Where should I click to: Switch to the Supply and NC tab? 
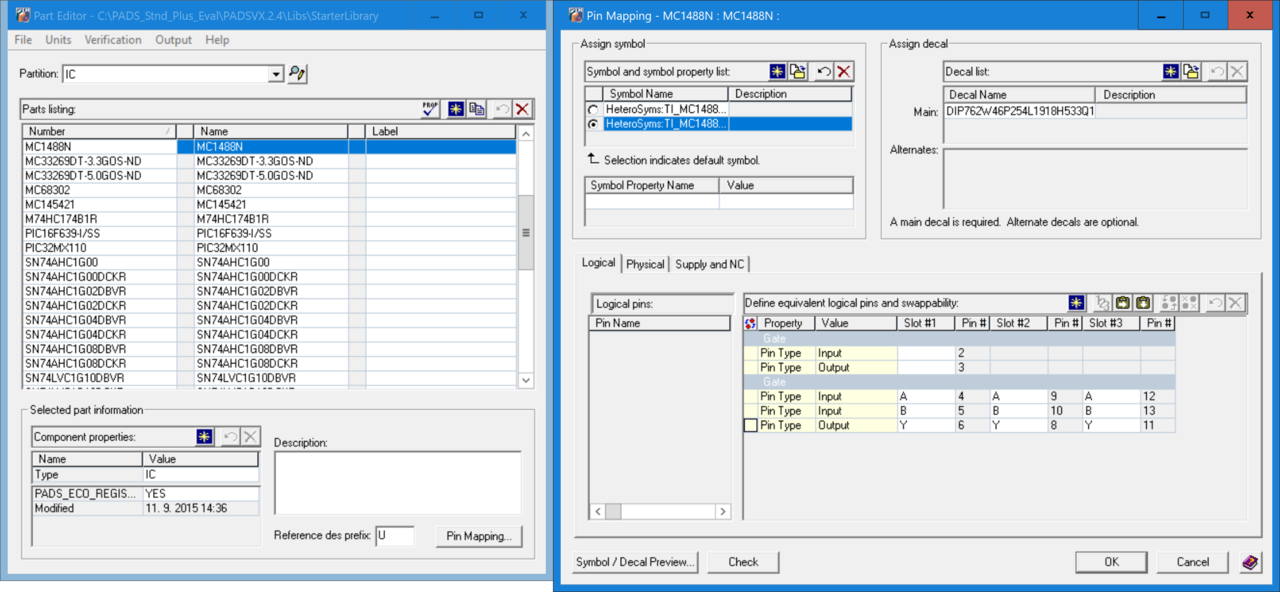(x=710, y=264)
